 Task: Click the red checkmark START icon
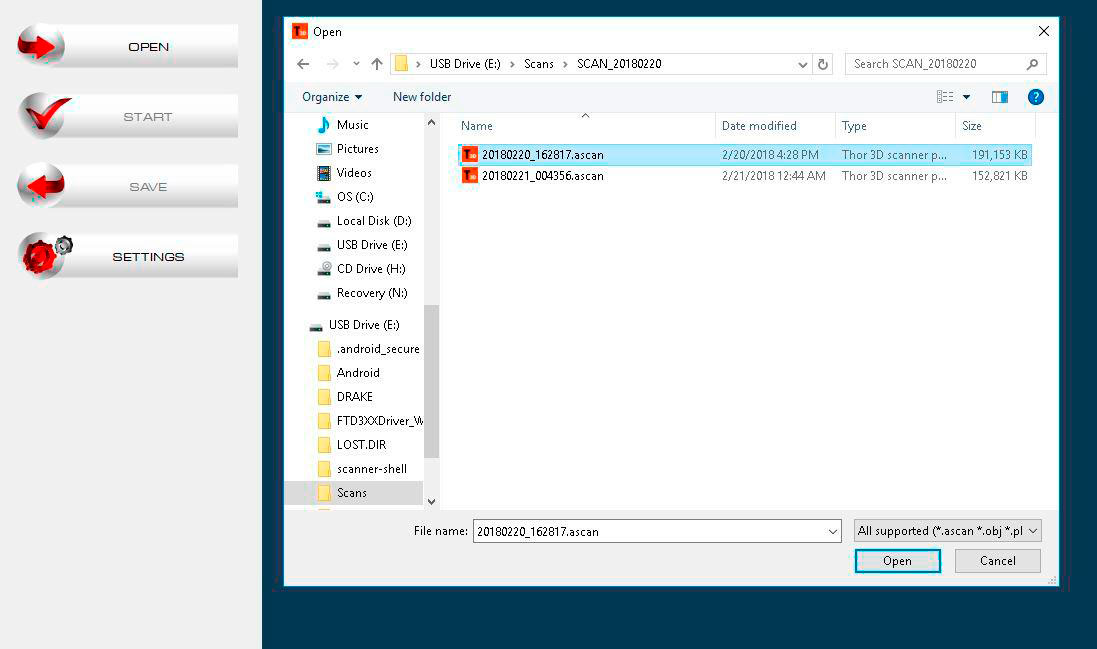tap(43, 115)
